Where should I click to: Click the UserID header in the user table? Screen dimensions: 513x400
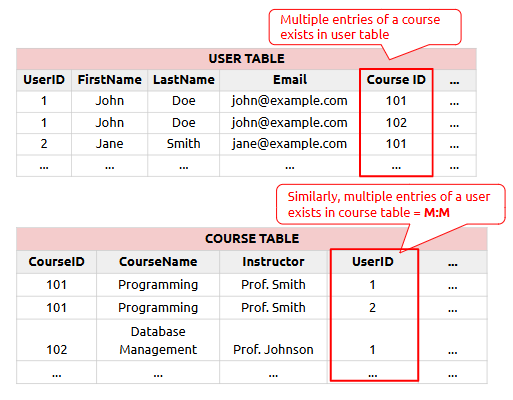(x=44, y=80)
